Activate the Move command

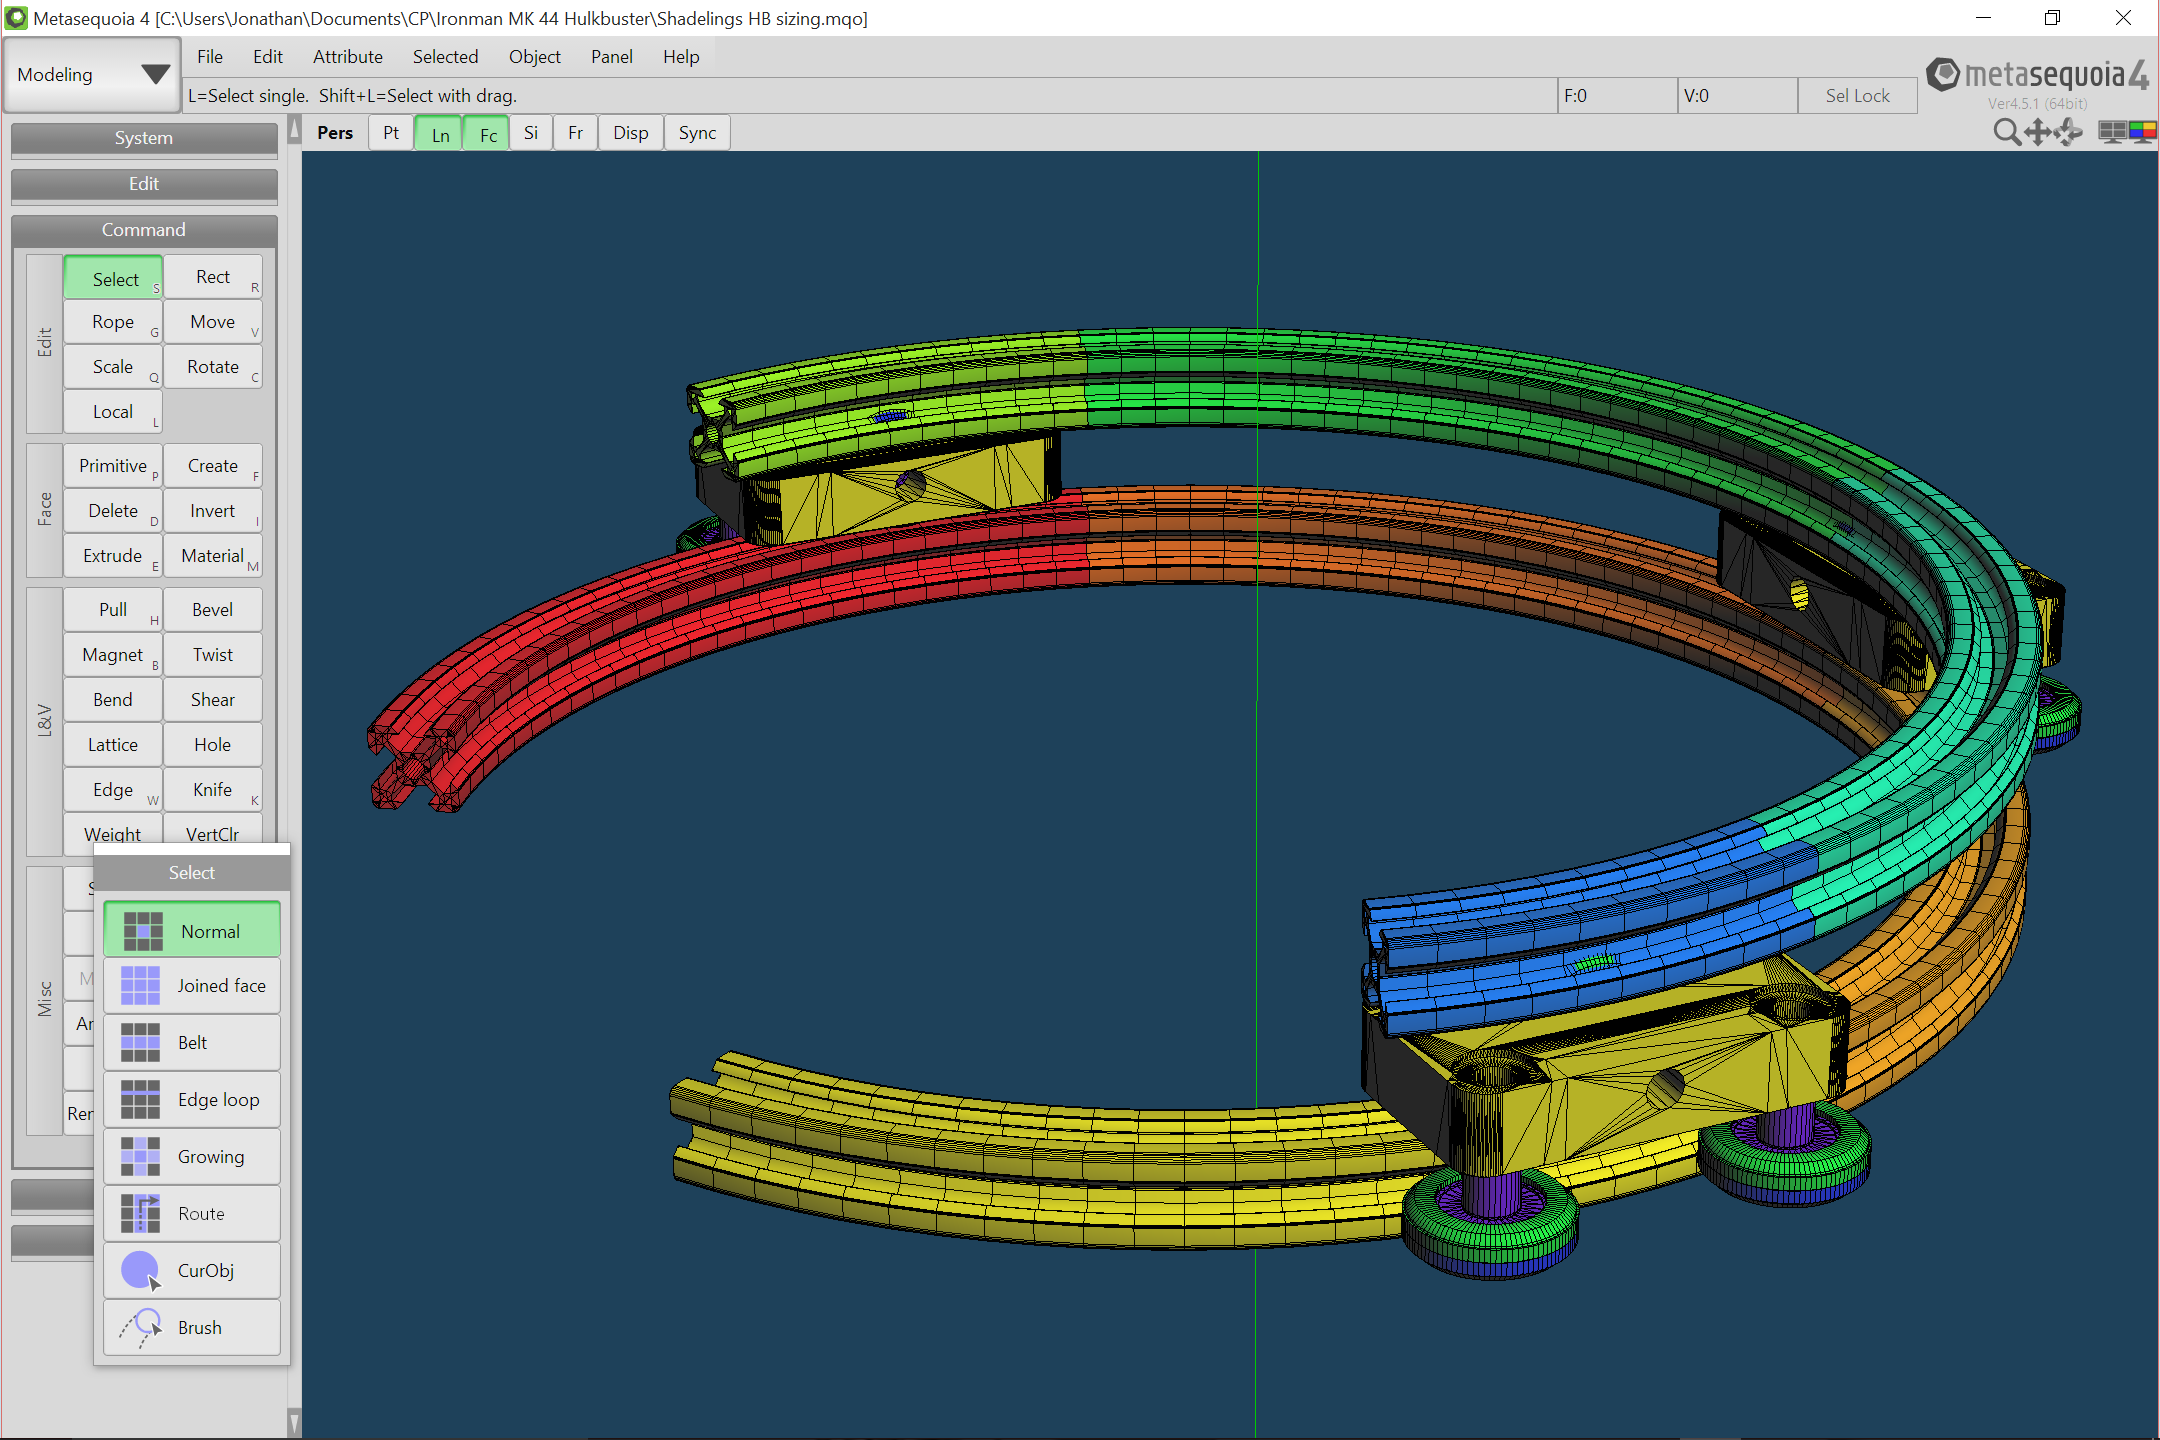(x=213, y=322)
